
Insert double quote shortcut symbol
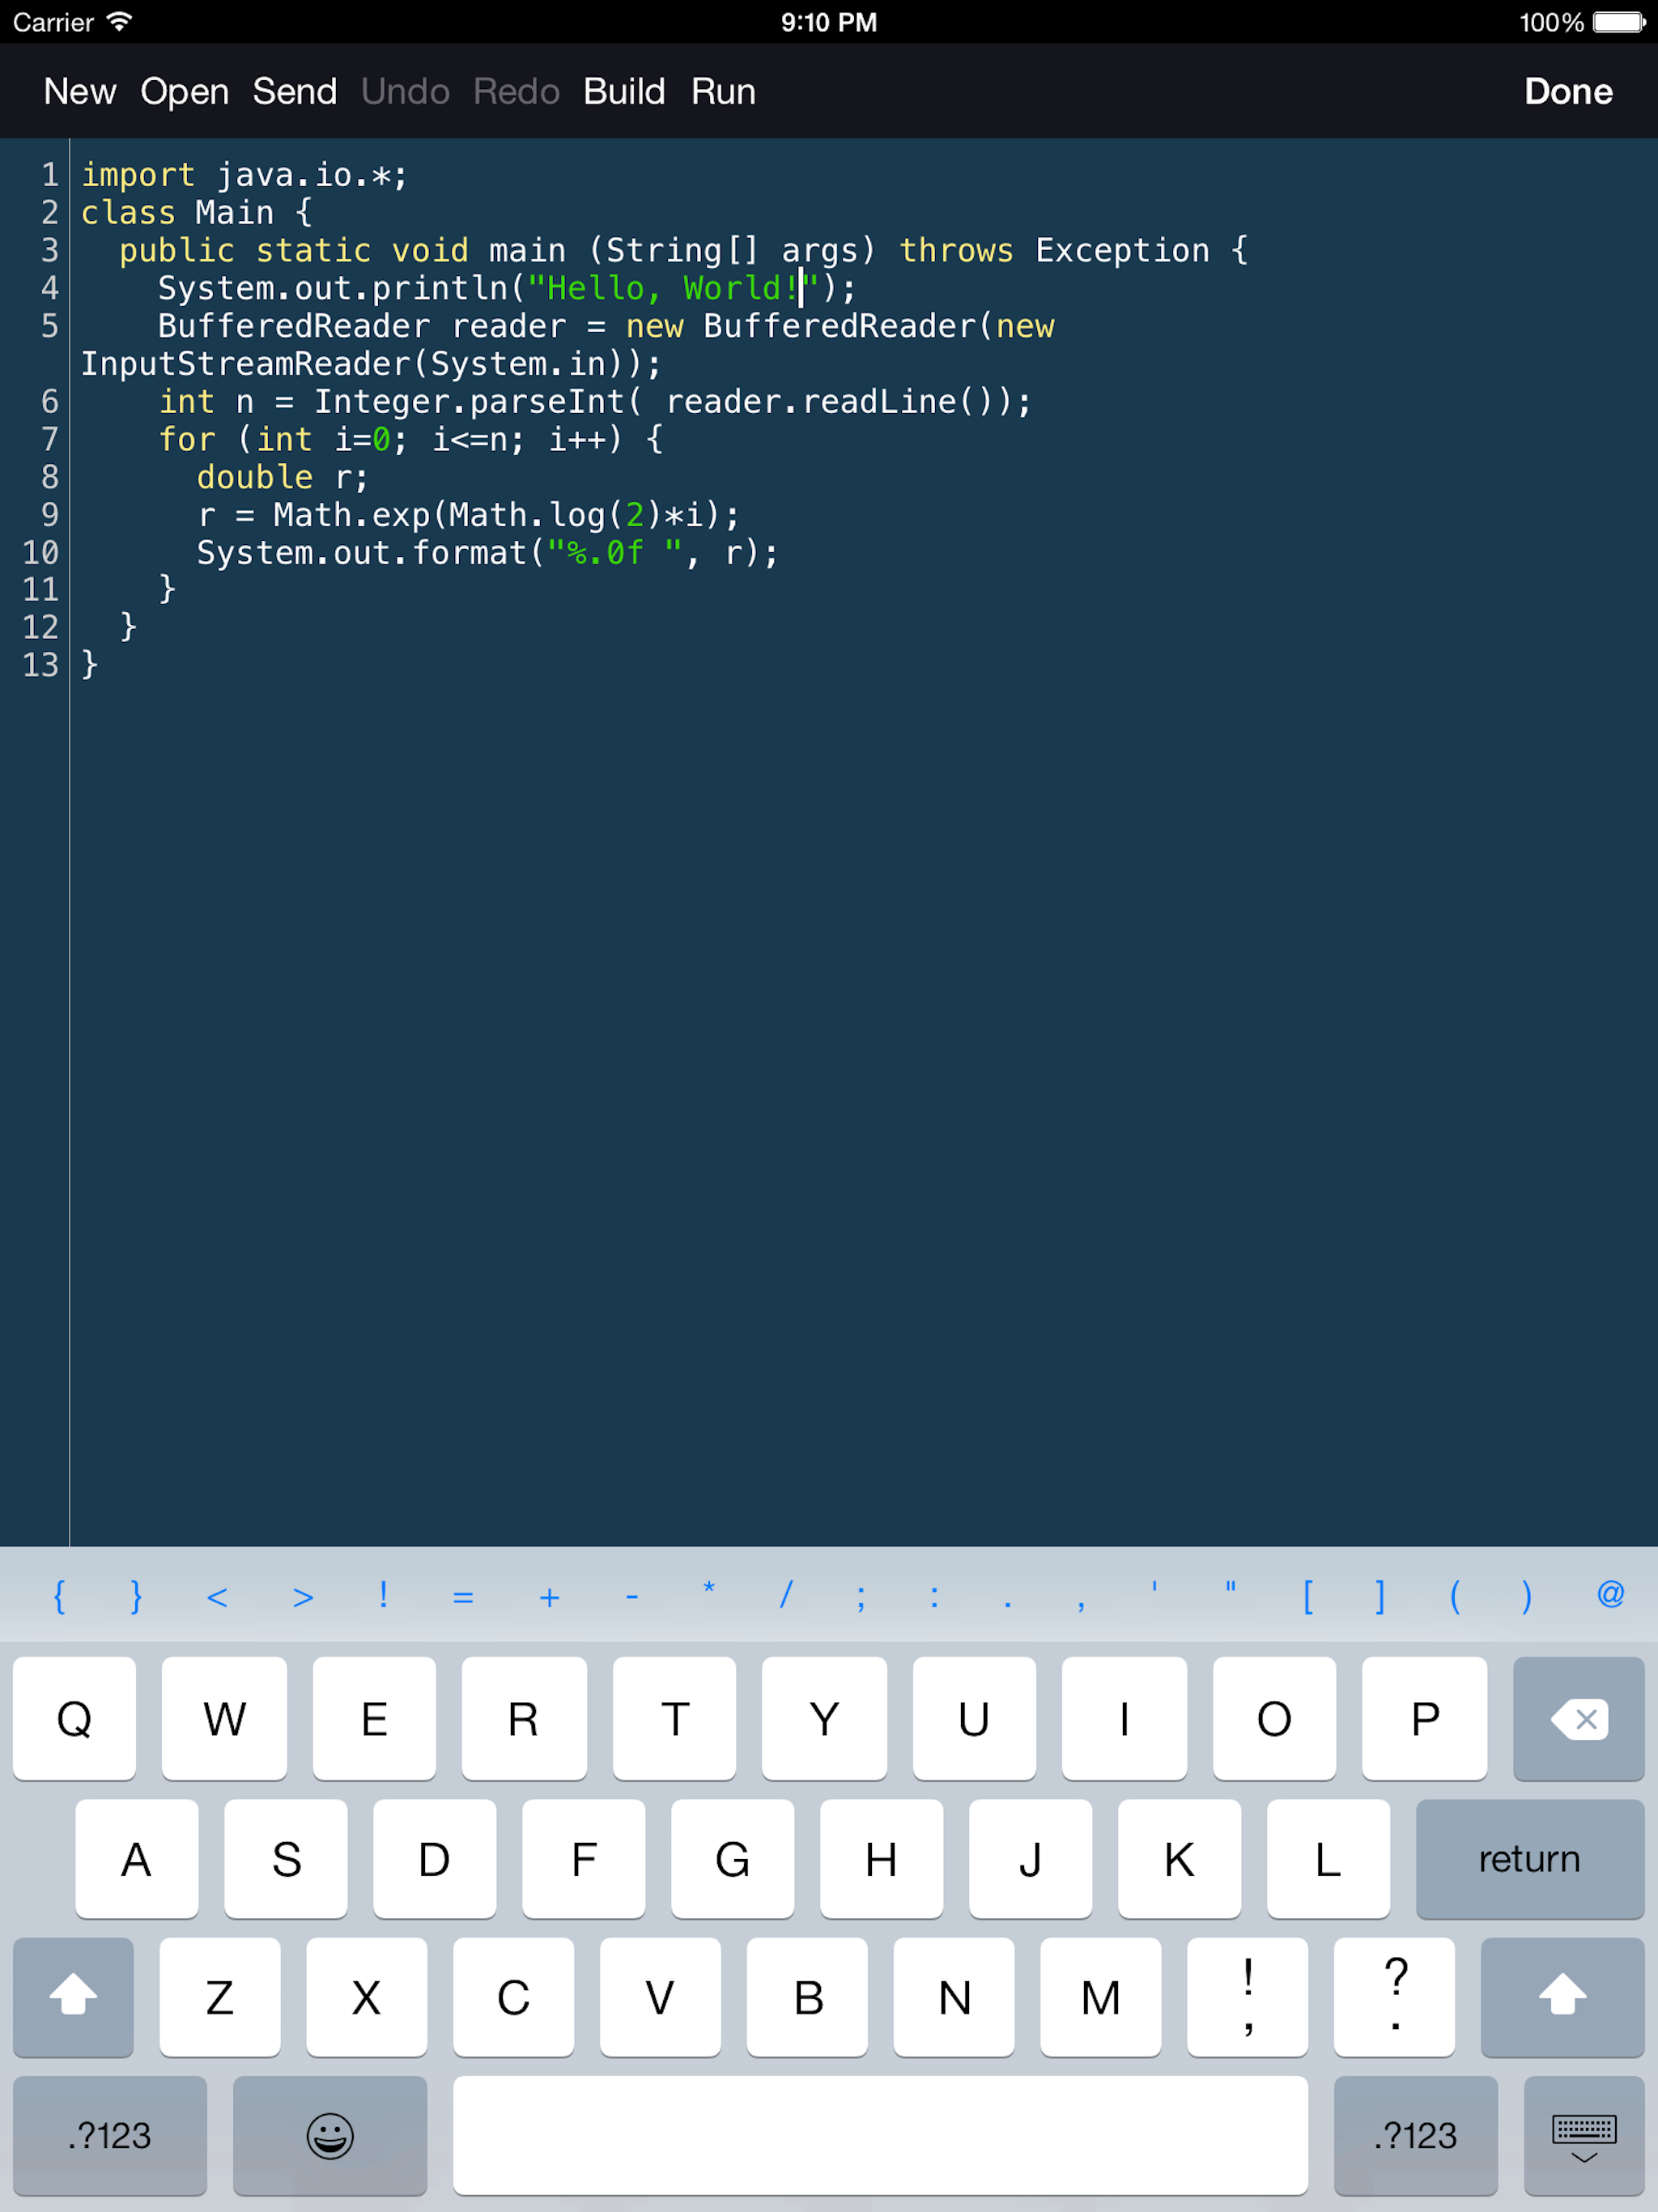pos(1230,1590)
